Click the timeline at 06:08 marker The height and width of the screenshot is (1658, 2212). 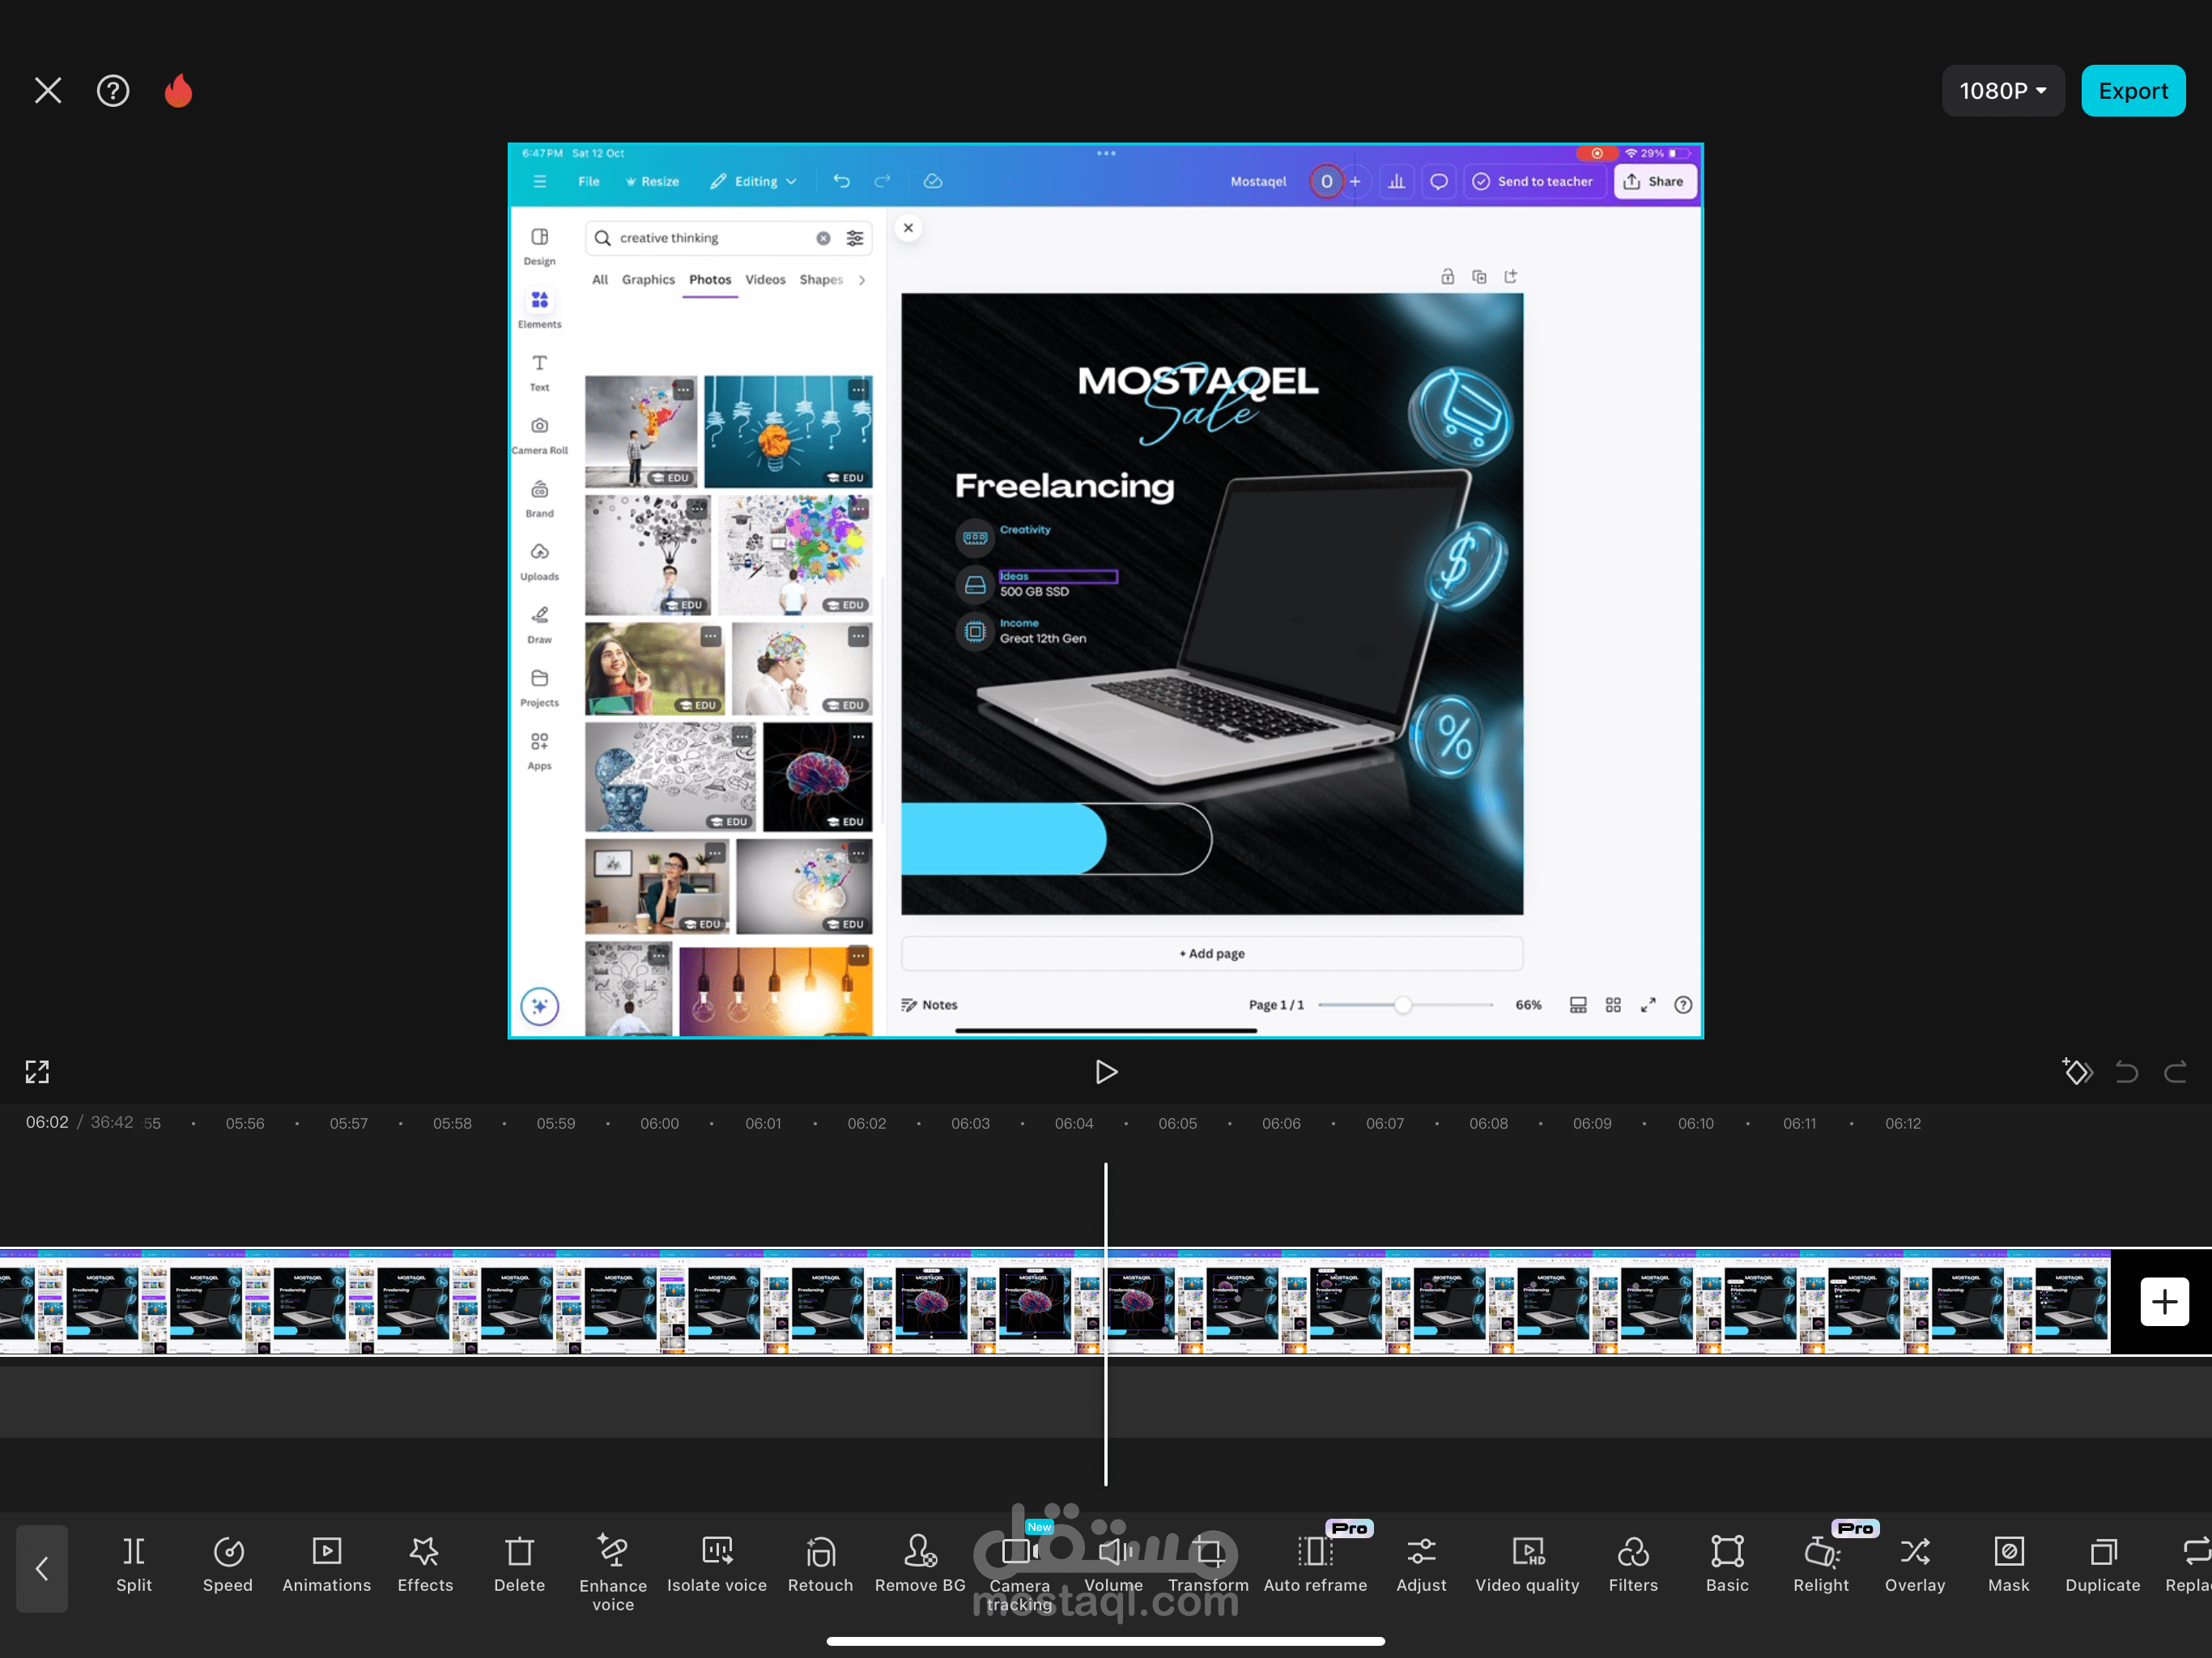pos(1488,1124)
